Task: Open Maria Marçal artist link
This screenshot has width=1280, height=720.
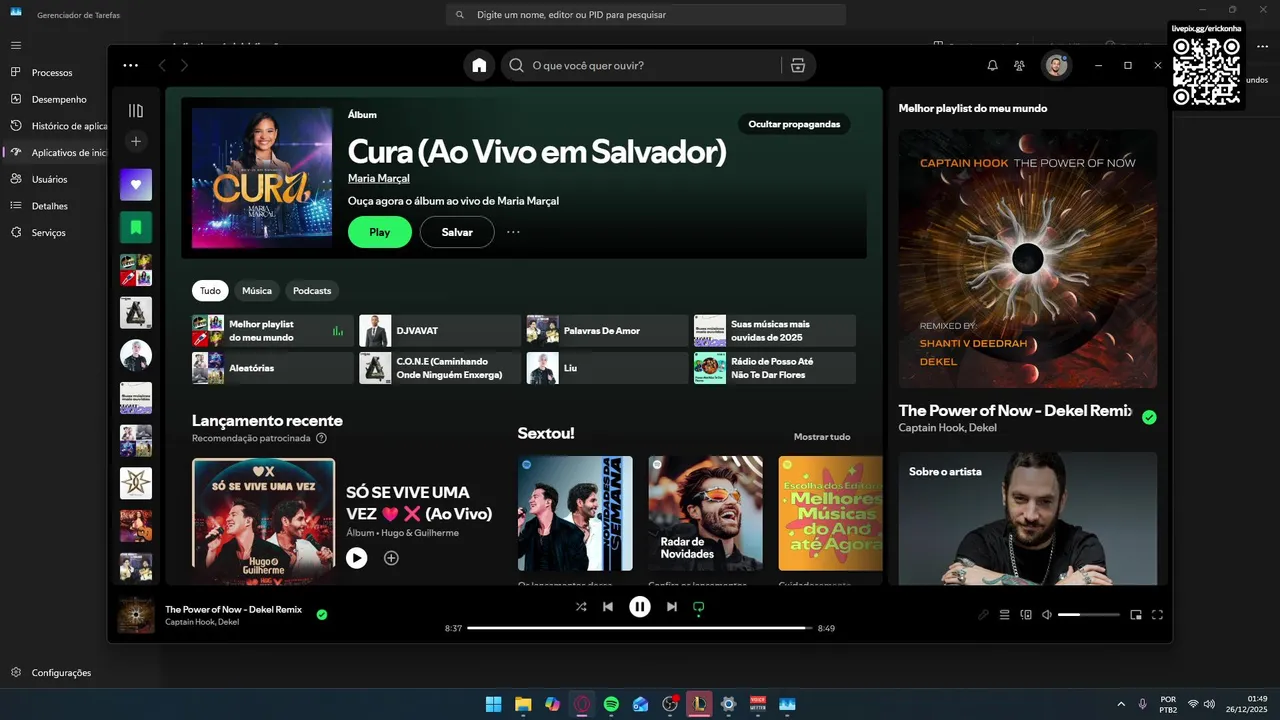Action: [379, 178]
